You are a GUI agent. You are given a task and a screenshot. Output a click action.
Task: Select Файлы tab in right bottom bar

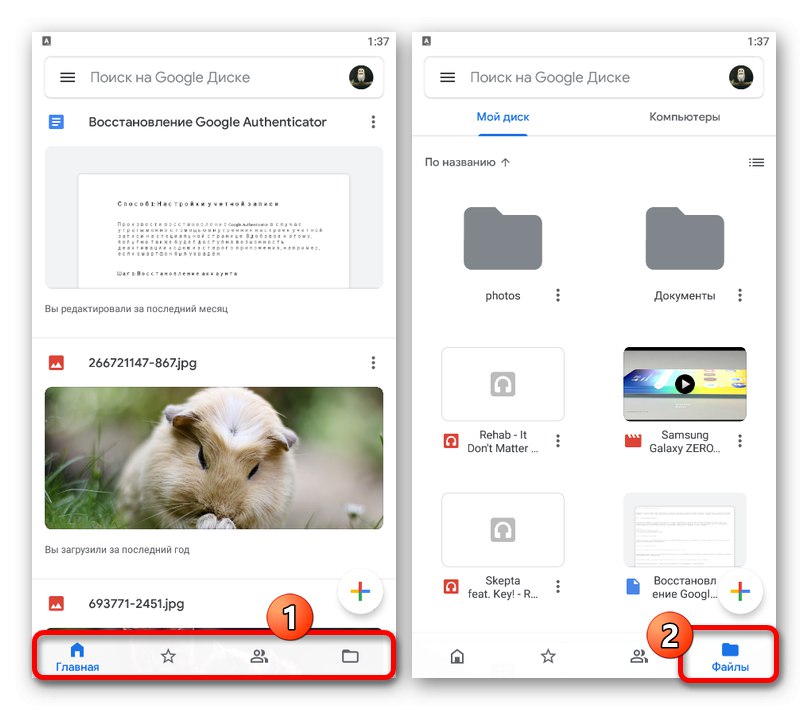[x=730, y=657]
